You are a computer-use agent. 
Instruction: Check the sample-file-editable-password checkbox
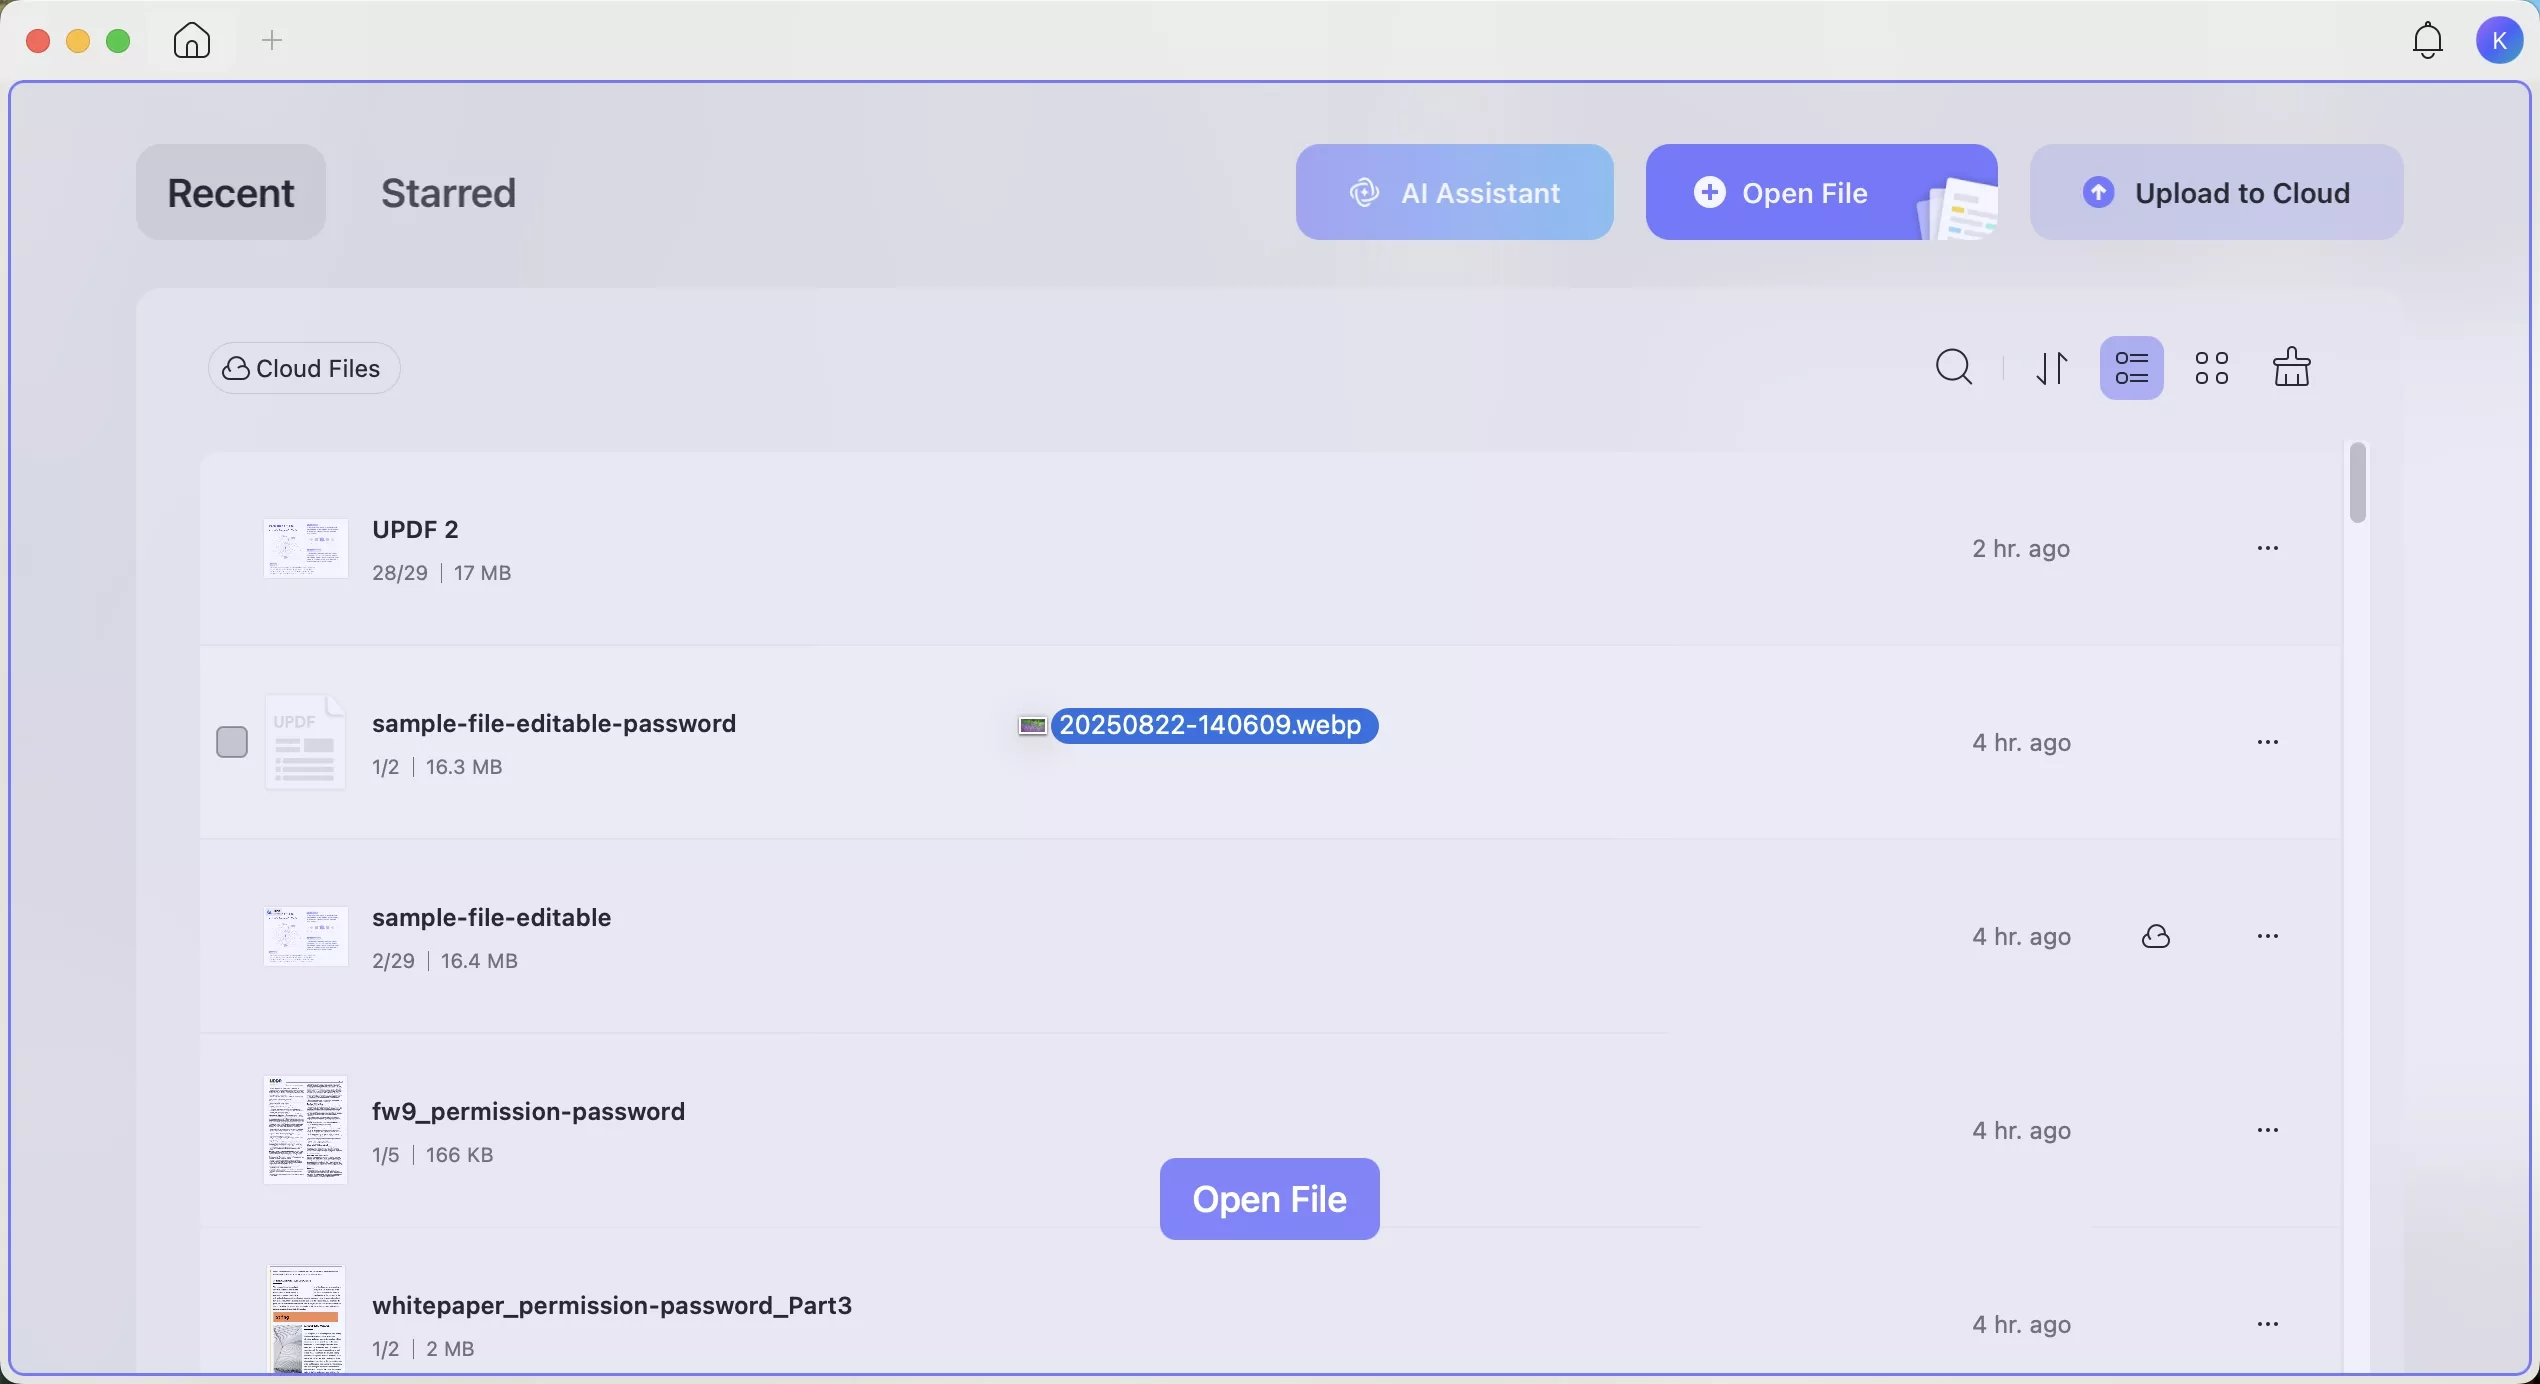(232, 742)
